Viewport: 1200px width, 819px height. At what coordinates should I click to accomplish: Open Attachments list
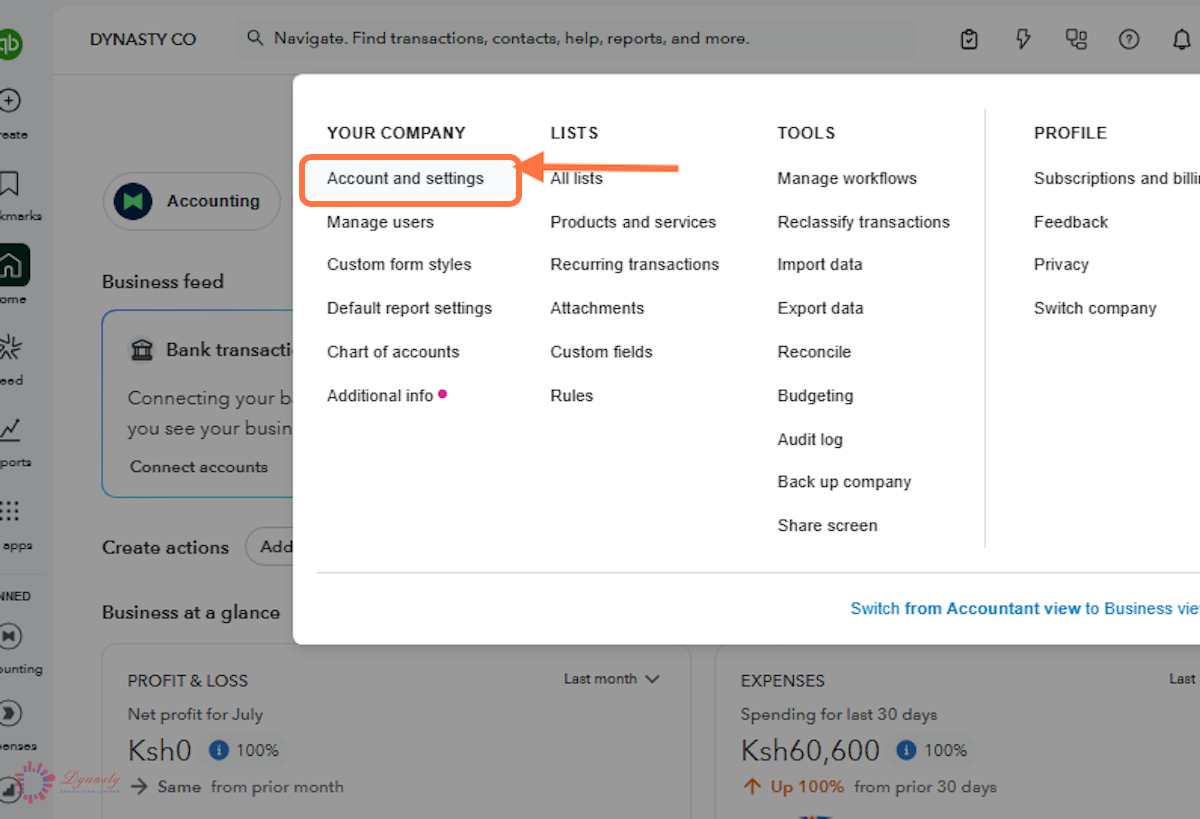click(x=597, y=308)
